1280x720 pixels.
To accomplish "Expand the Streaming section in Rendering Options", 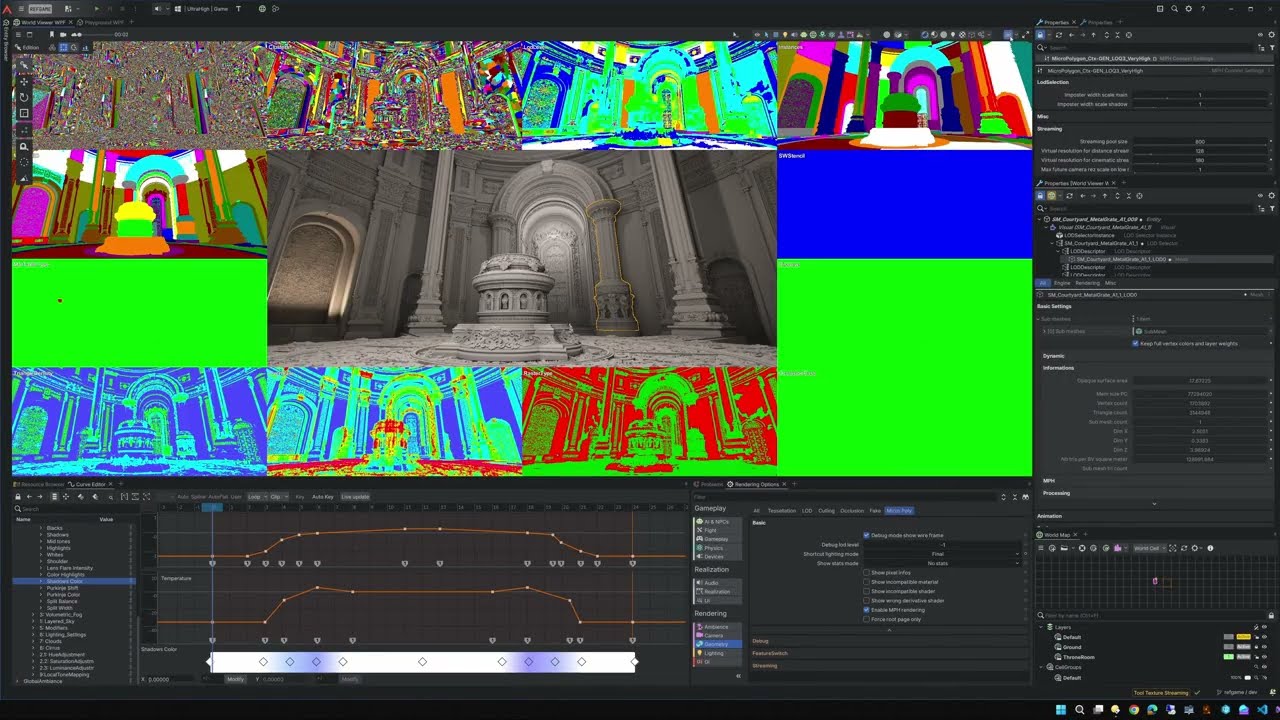I will [x=888, y=665].
